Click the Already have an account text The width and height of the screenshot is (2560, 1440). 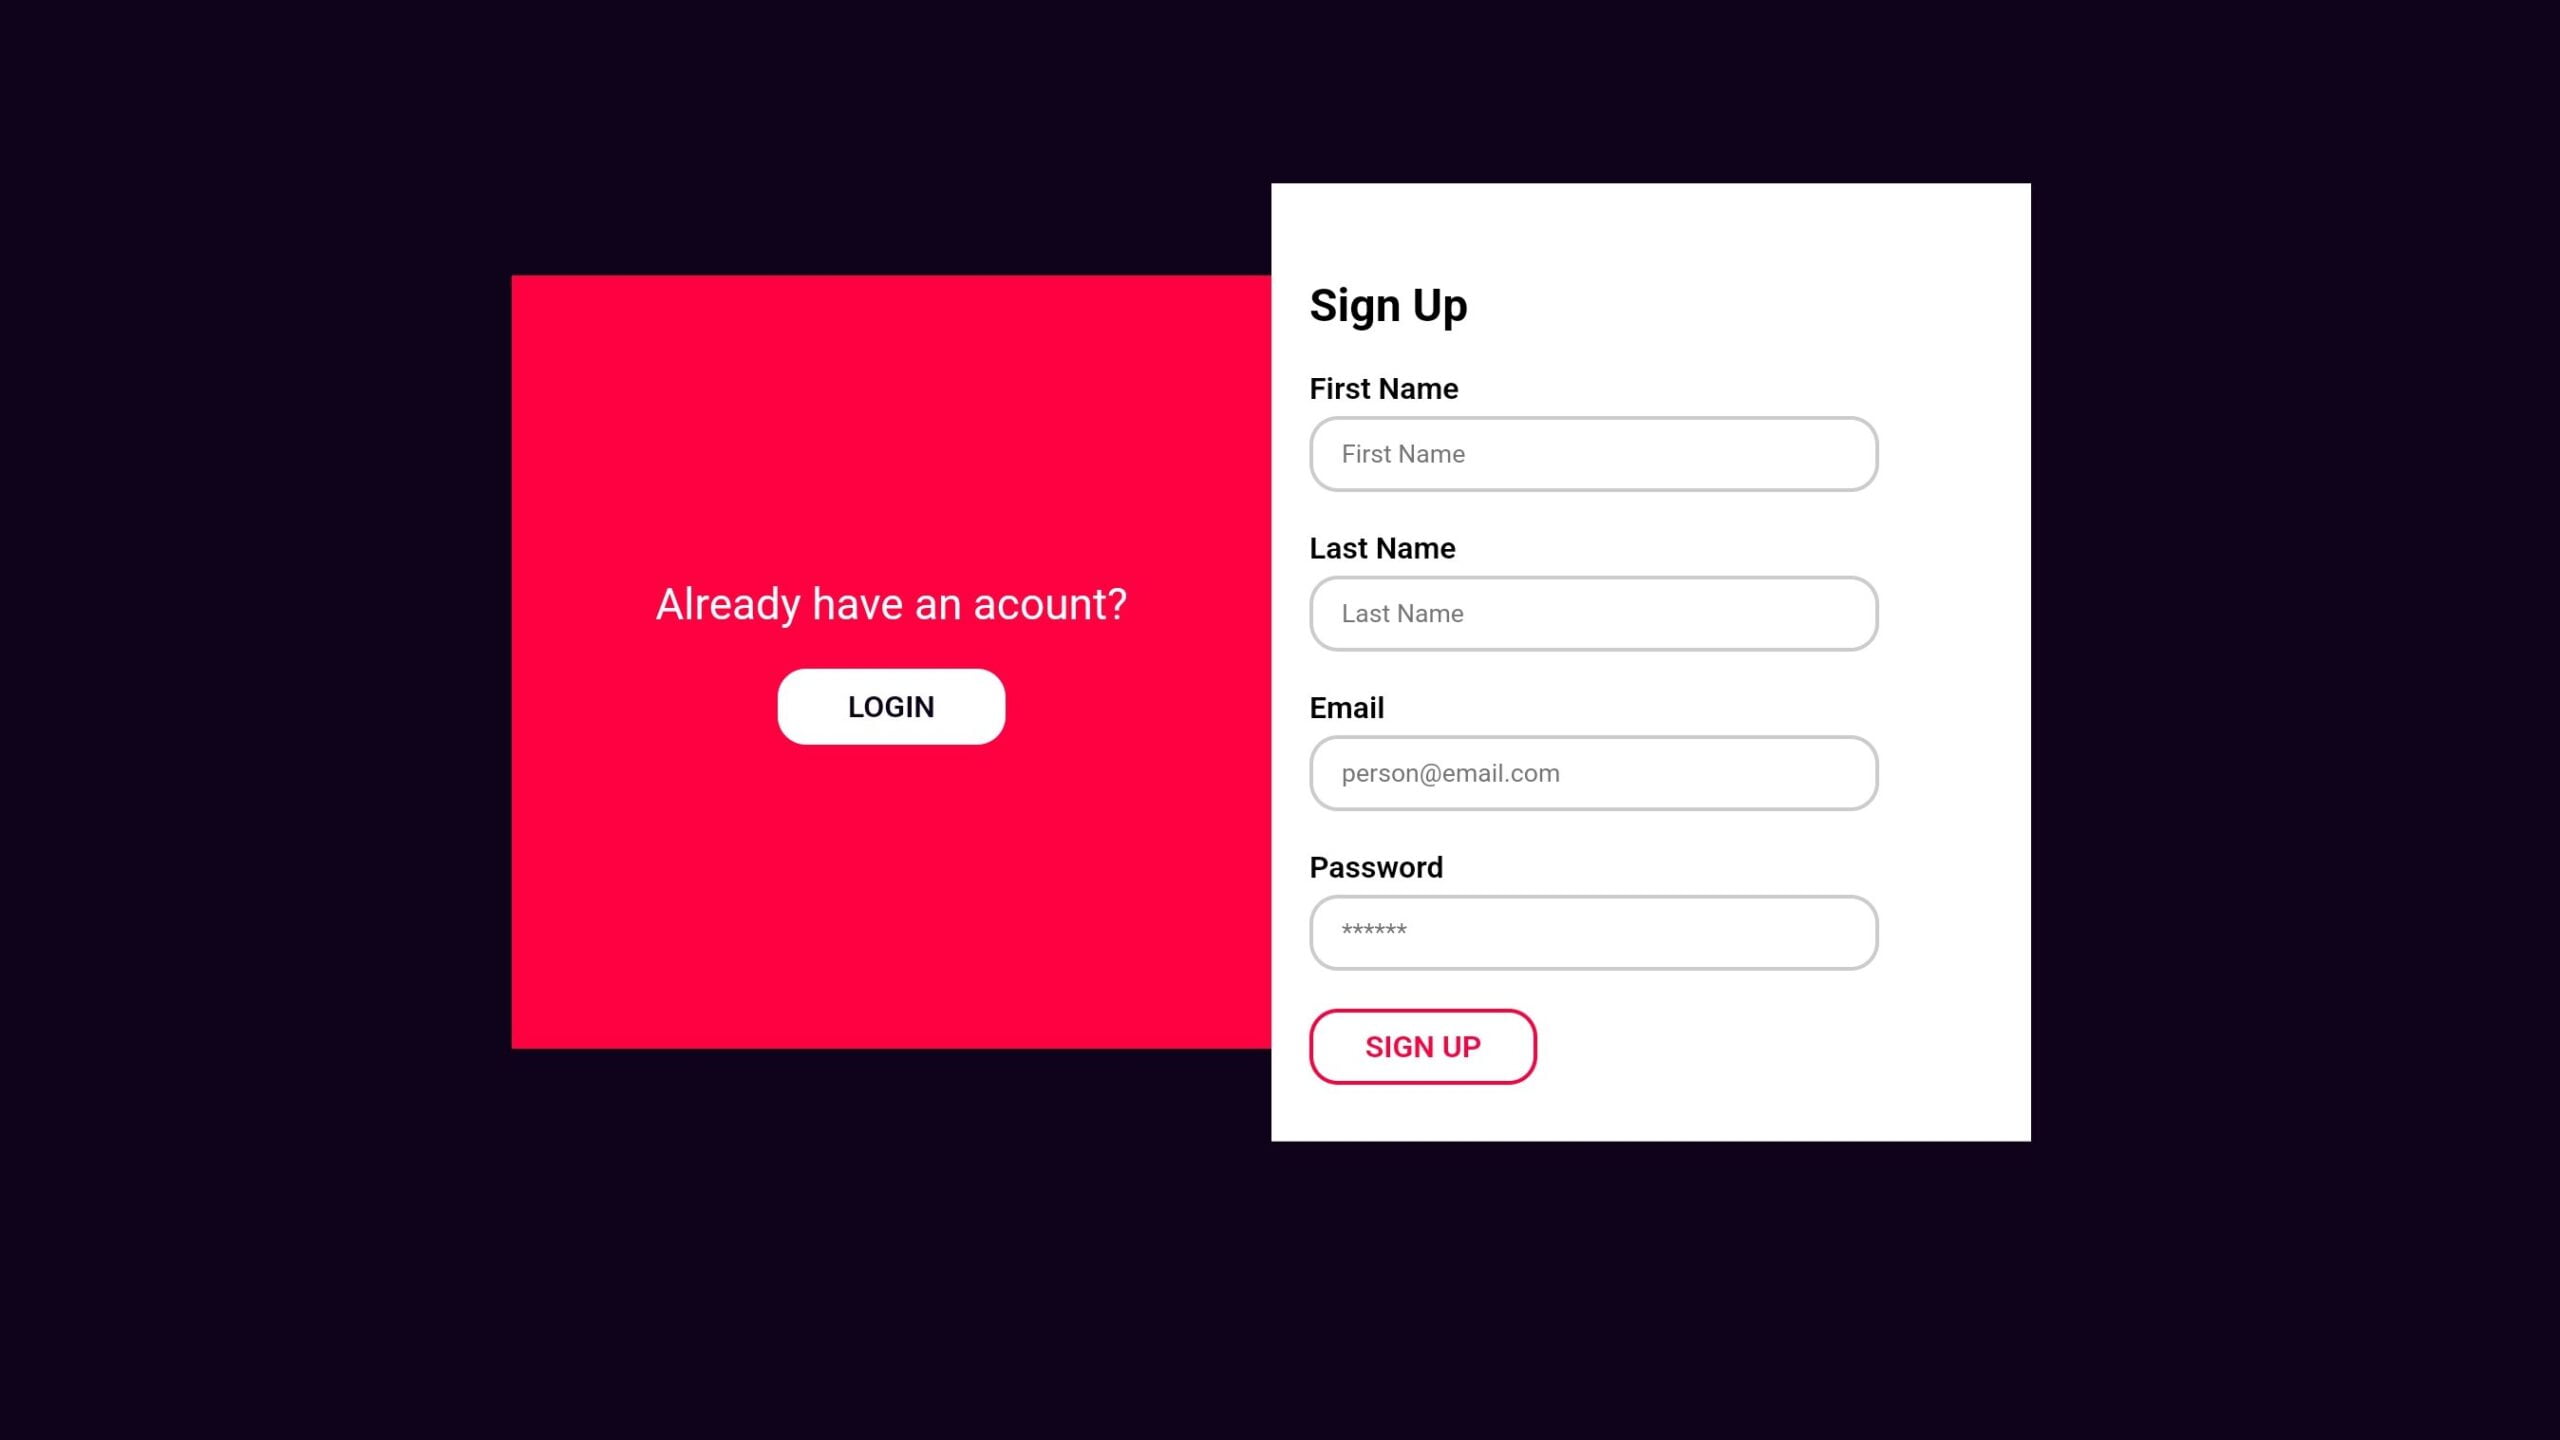pyautogui.click(x=890, y=603)
